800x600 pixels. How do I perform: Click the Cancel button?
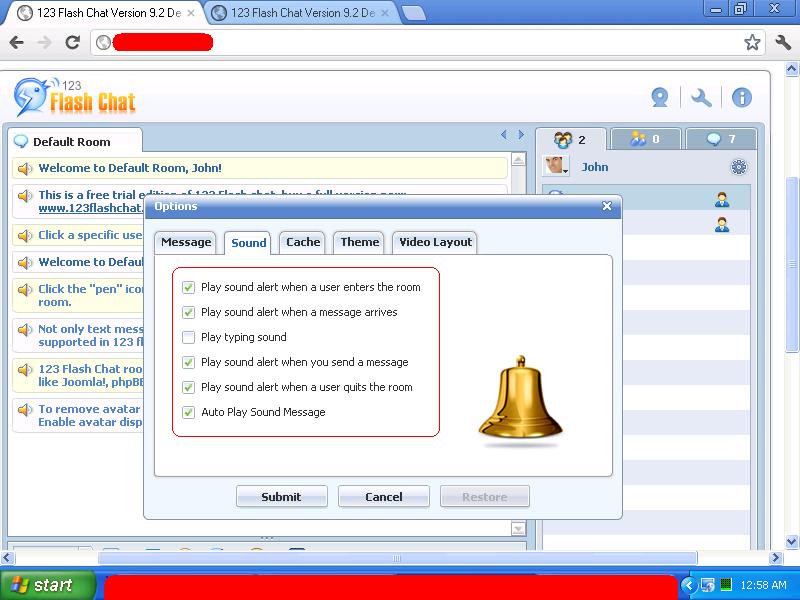pyautogui.click(x=384, y=496)
